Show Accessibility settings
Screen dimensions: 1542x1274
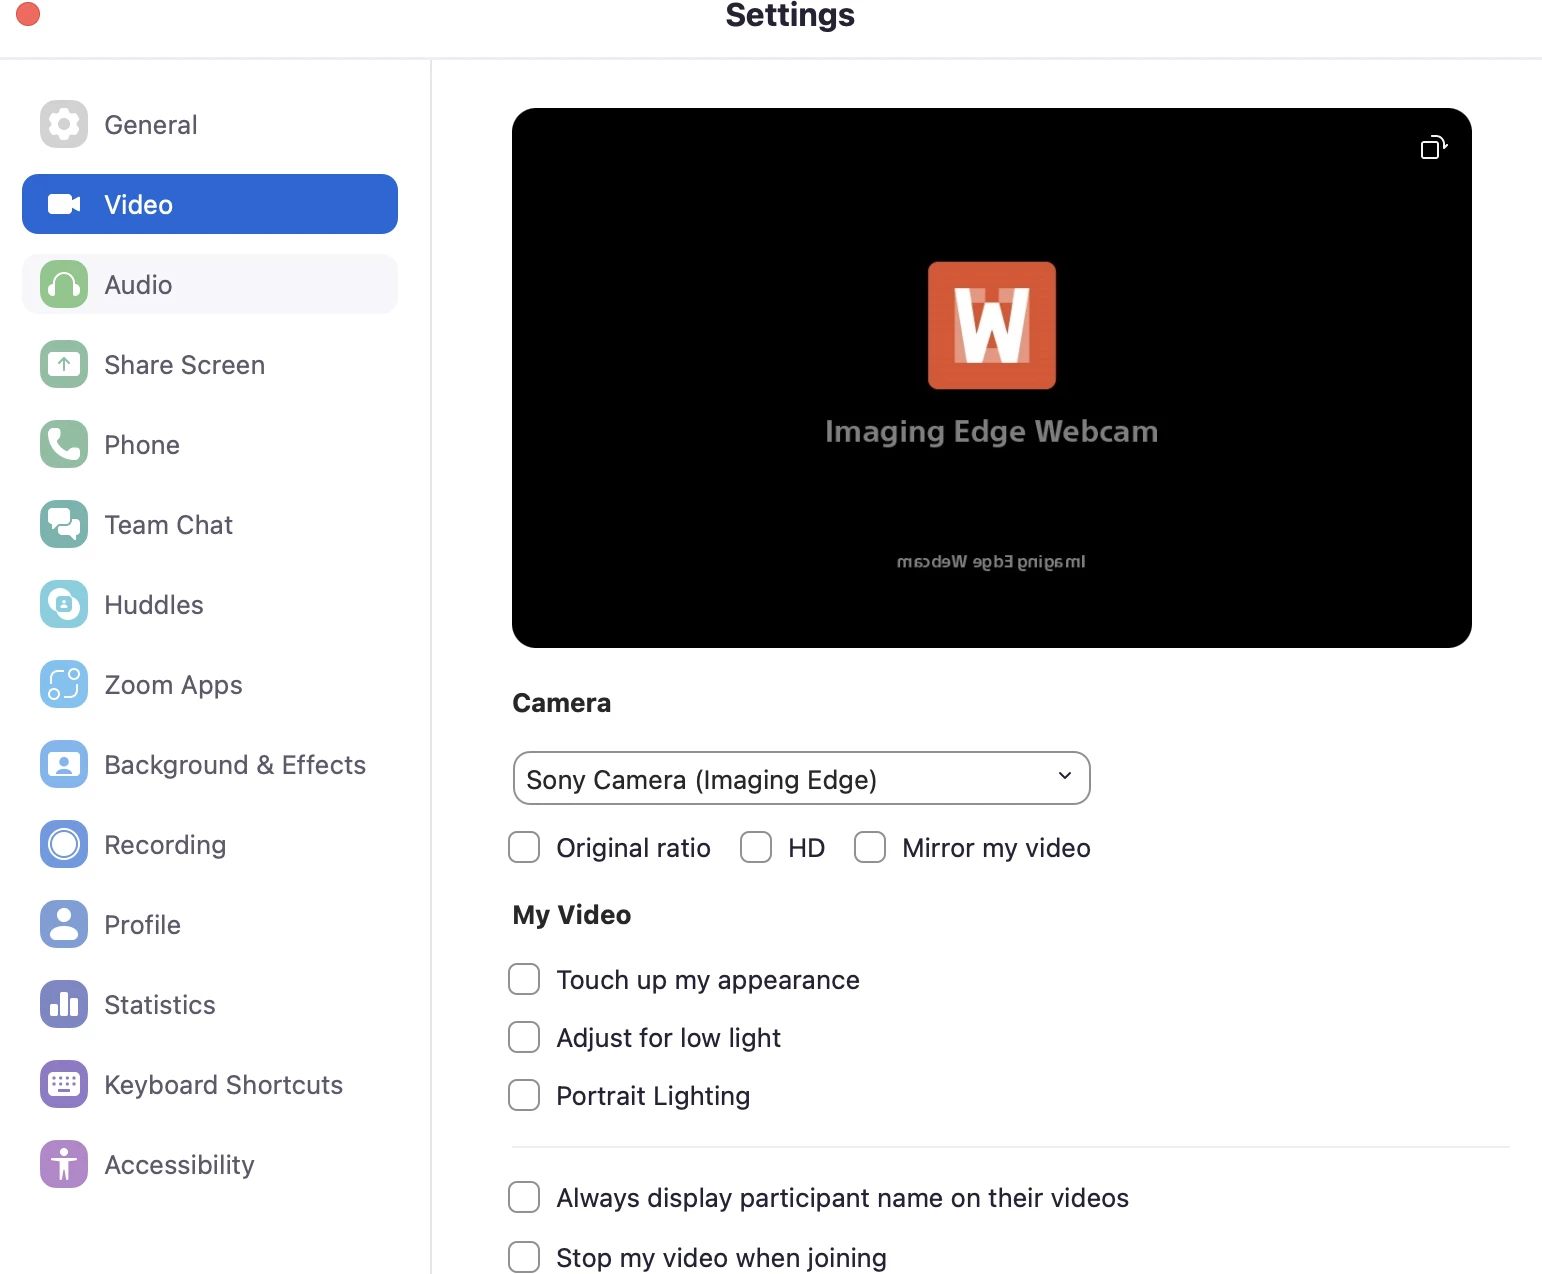pyautogui.click(x=210, y=1164)
